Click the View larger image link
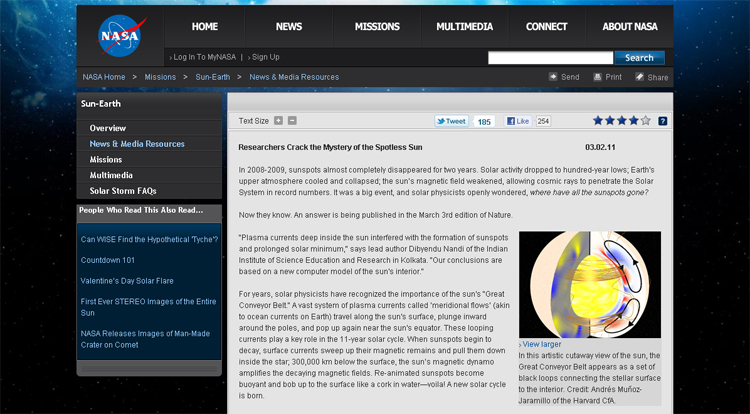The height and width of the screenshot is (414, 750). coord(540,343)
